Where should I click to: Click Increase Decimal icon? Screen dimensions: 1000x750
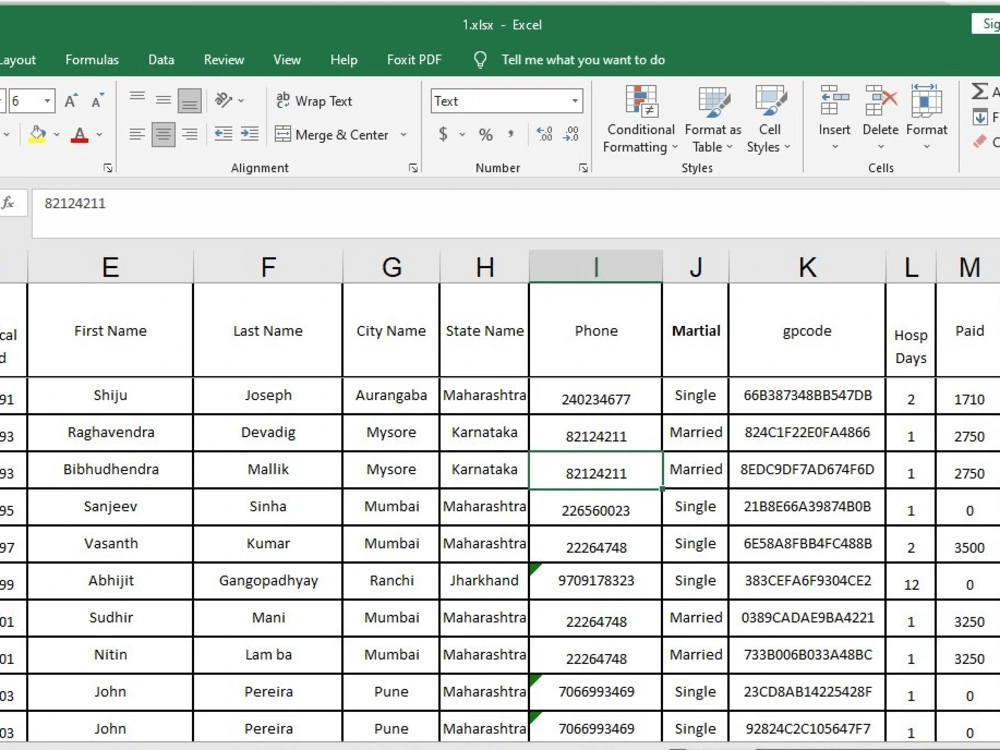(x=544, y=135)
